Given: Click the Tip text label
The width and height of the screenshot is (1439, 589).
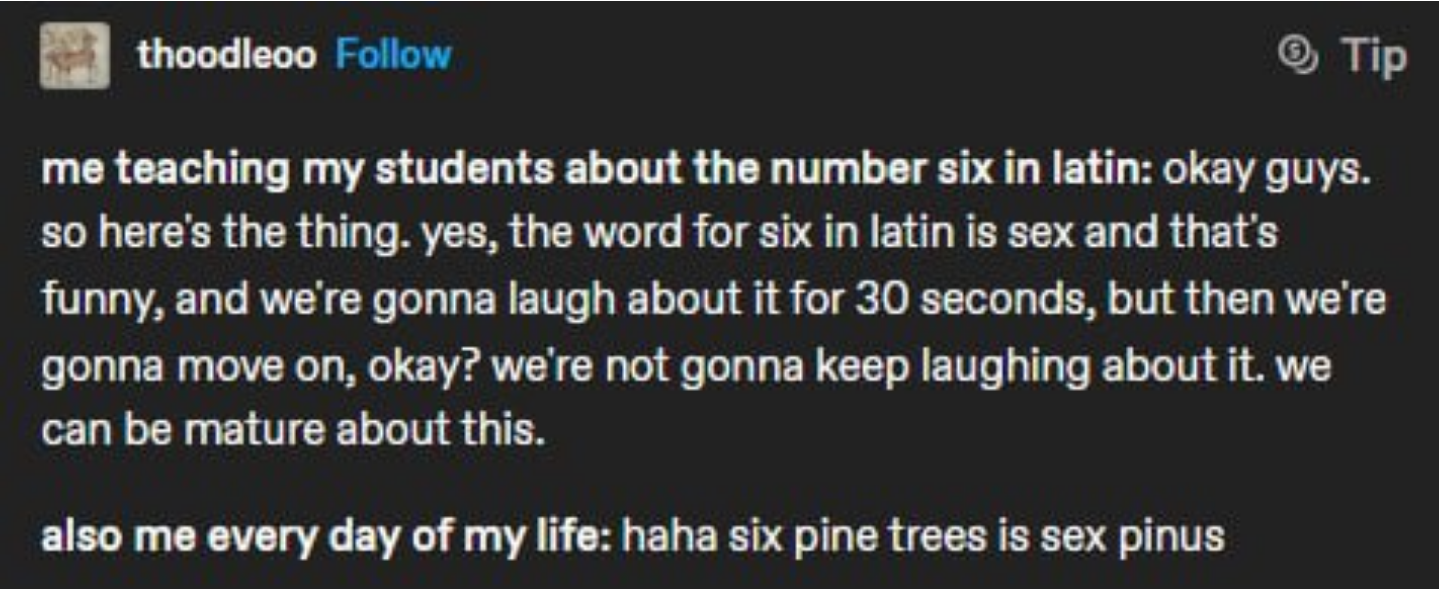Looking at the screenshot, I should (1372, 56).
